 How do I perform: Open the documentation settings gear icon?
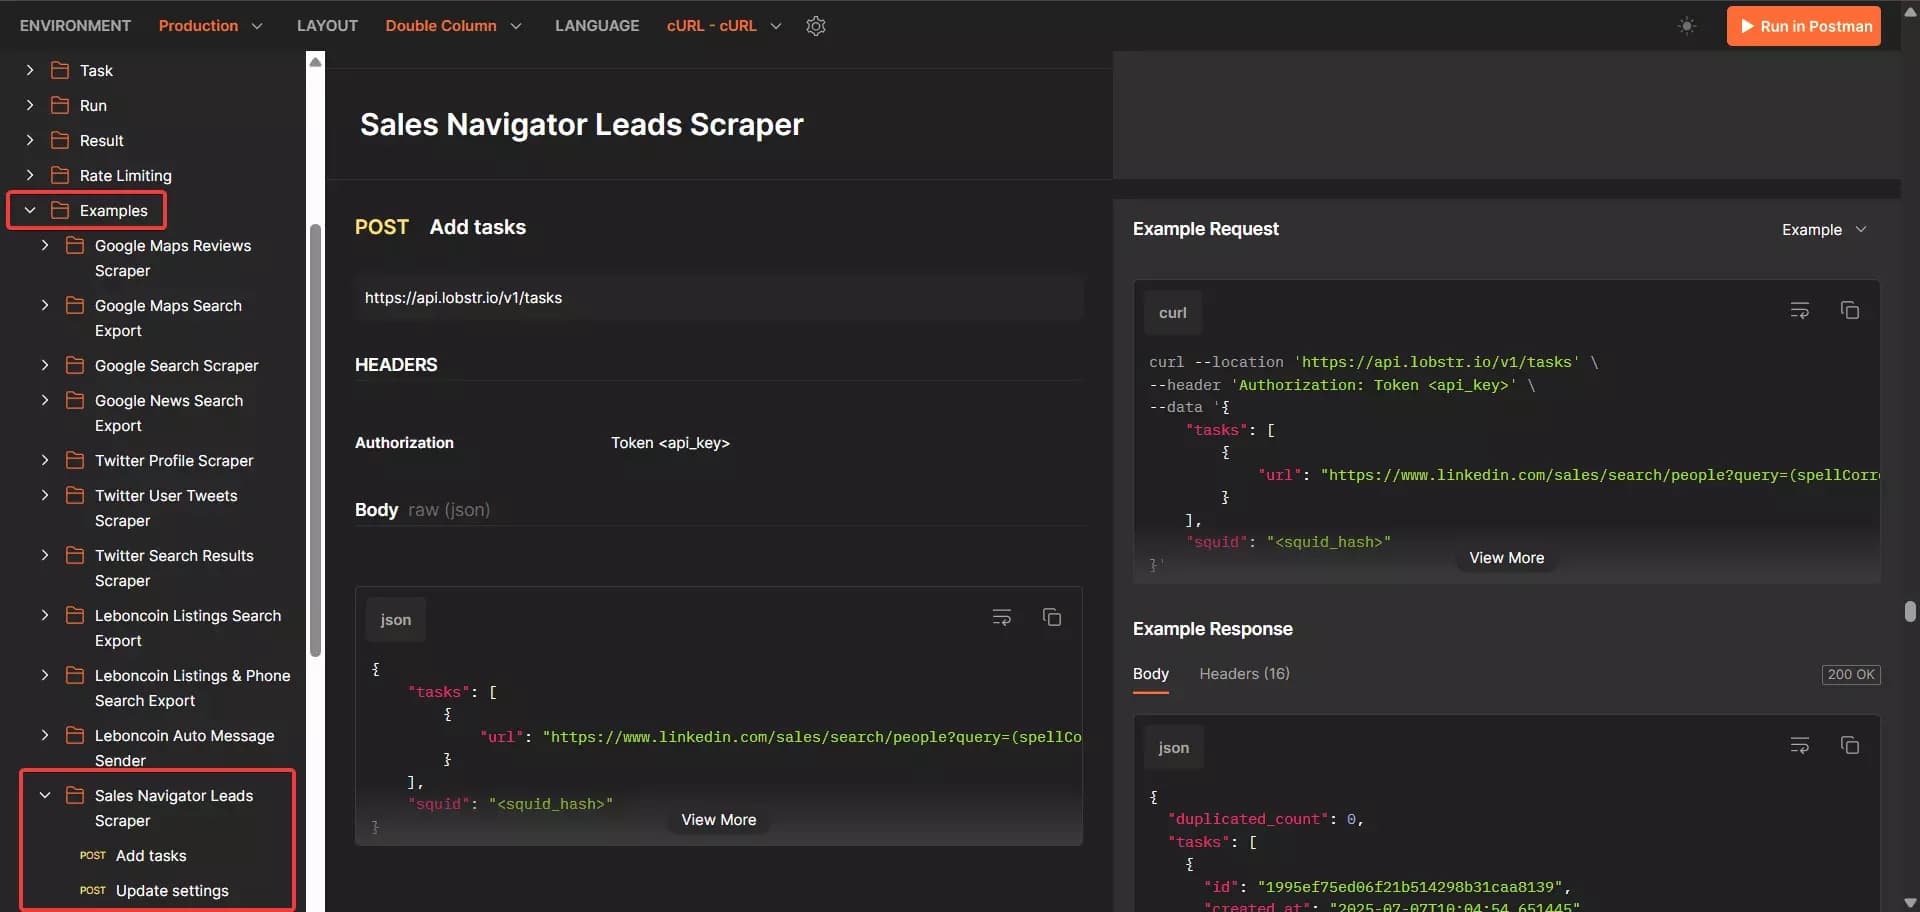[x=816, y=26]
